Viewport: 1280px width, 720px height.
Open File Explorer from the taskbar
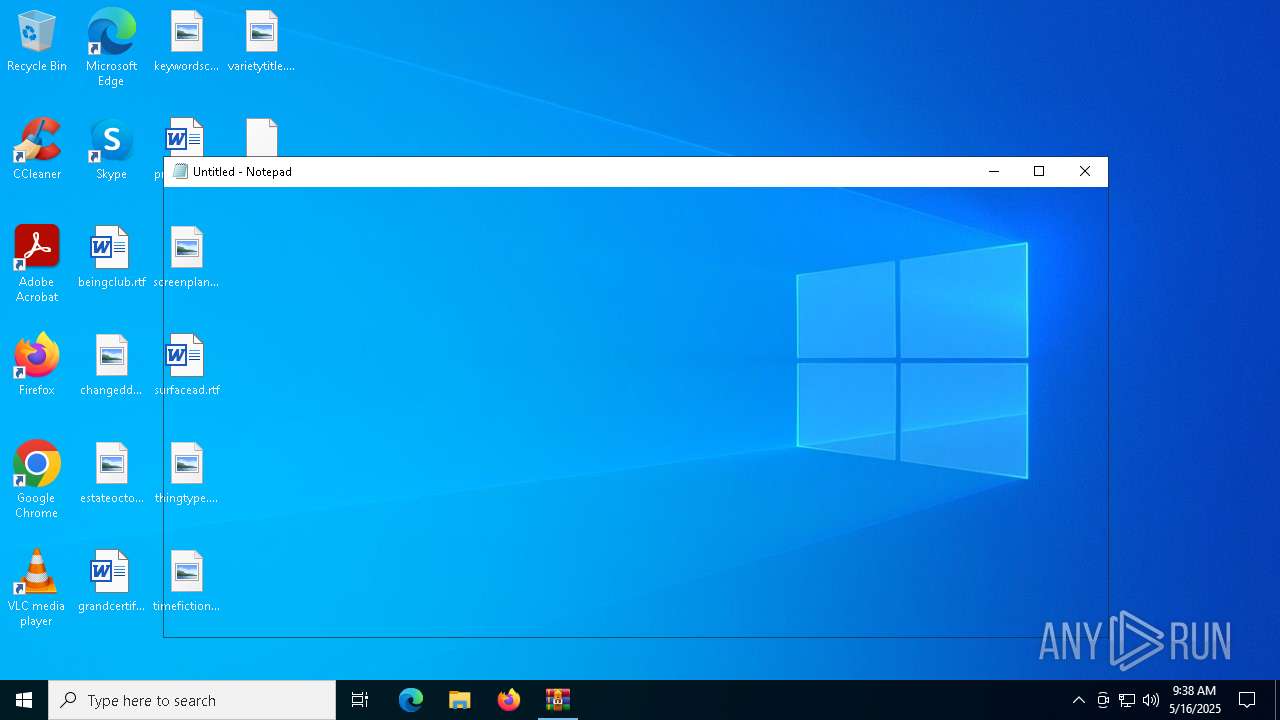click(460, 700)
